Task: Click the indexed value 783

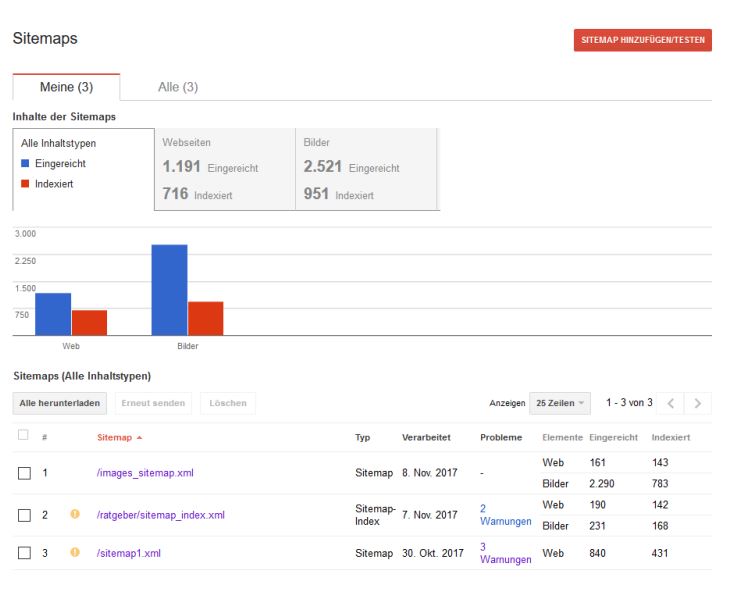Action: [660, 483]
